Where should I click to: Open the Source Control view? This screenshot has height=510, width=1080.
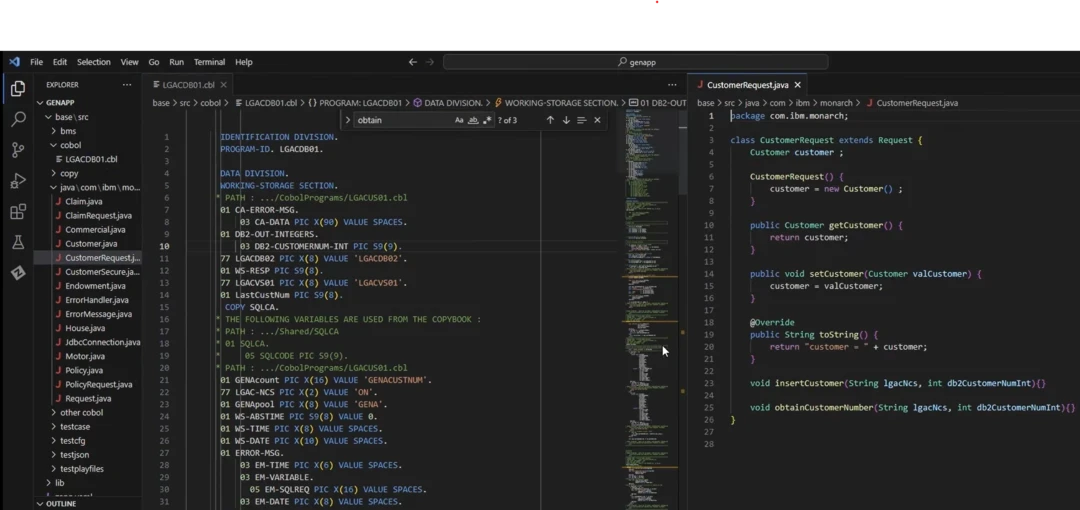point(18,150)
